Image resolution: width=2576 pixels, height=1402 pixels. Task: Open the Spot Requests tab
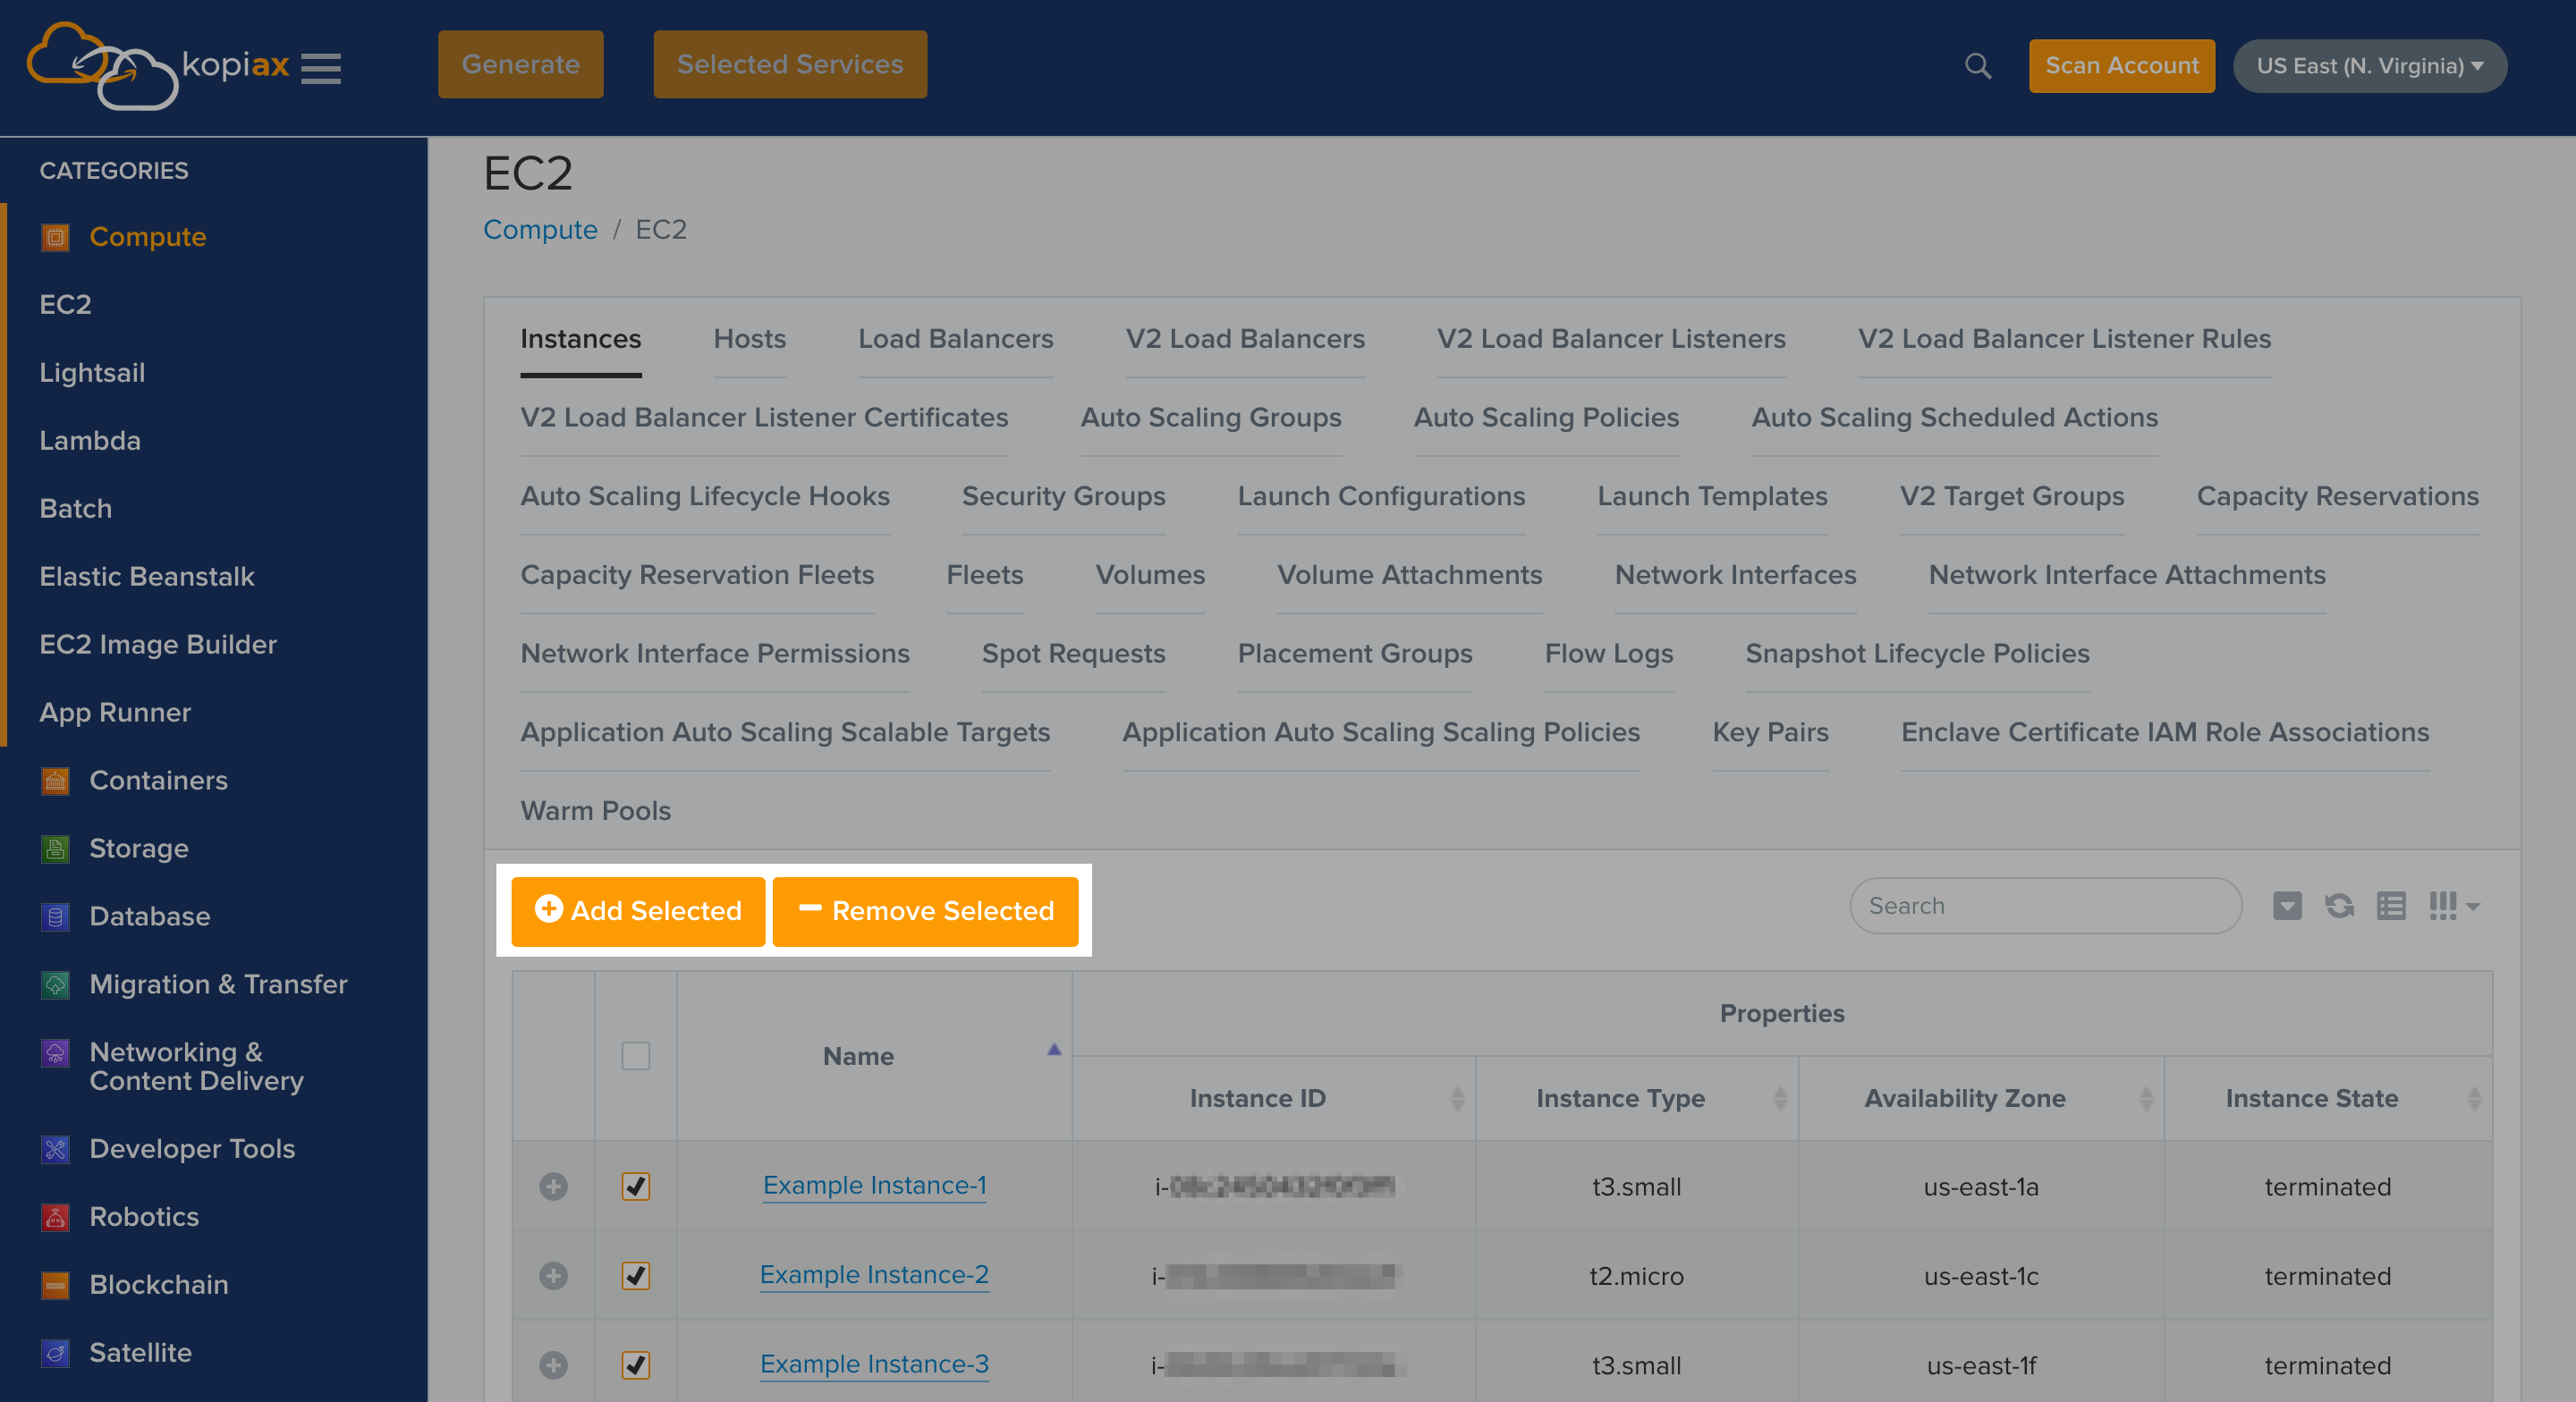pyautogui.click(x=1073, y=654)
